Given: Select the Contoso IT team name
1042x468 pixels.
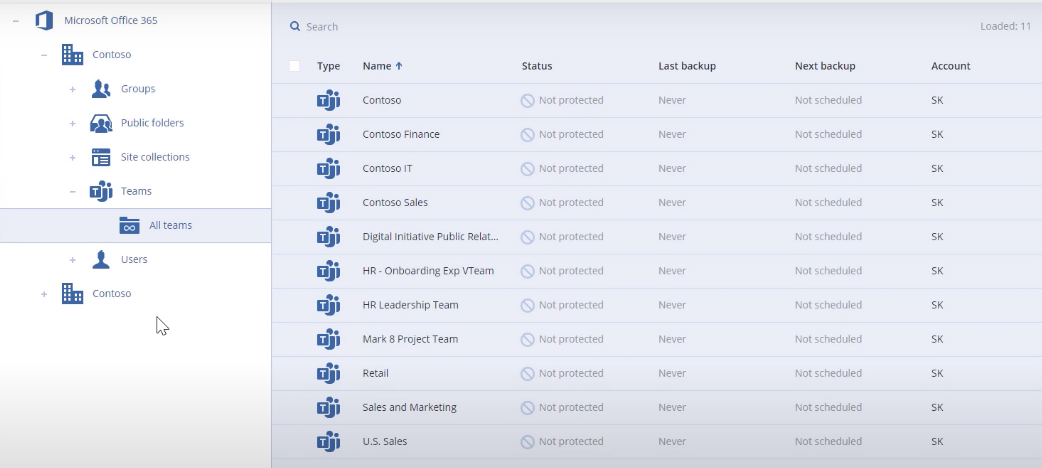Looking at the screenshot, I should pyautogui.click(x=387, y=168).
